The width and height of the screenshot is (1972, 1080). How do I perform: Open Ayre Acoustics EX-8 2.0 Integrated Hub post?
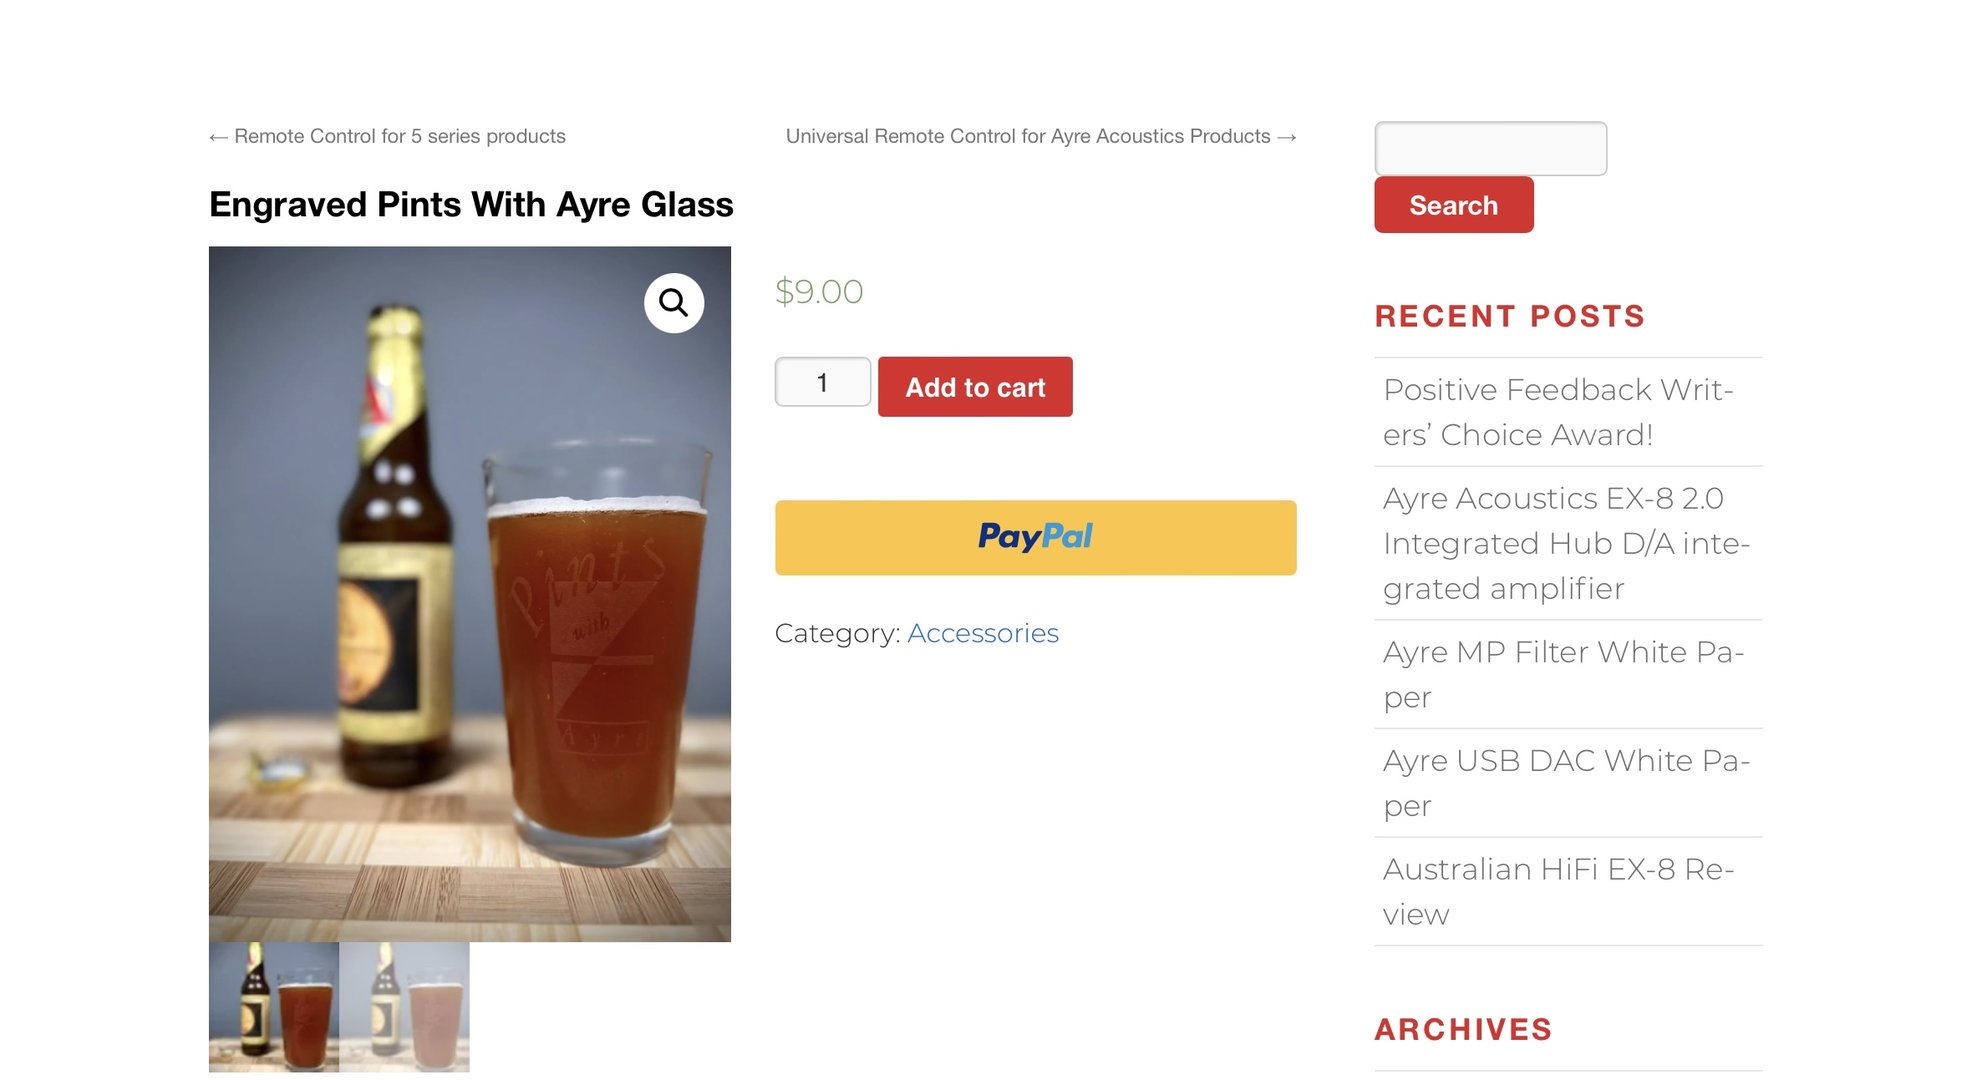[x=1565, y=543]
